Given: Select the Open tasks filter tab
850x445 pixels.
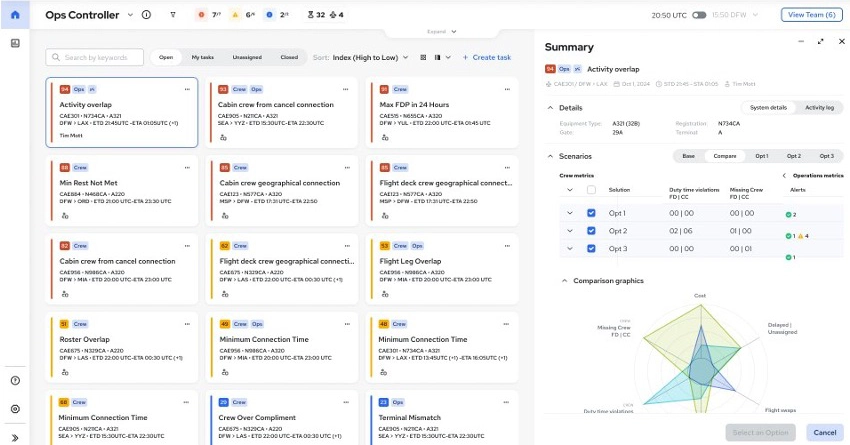Looking at the screenshot, I should (x=166, y=57).
